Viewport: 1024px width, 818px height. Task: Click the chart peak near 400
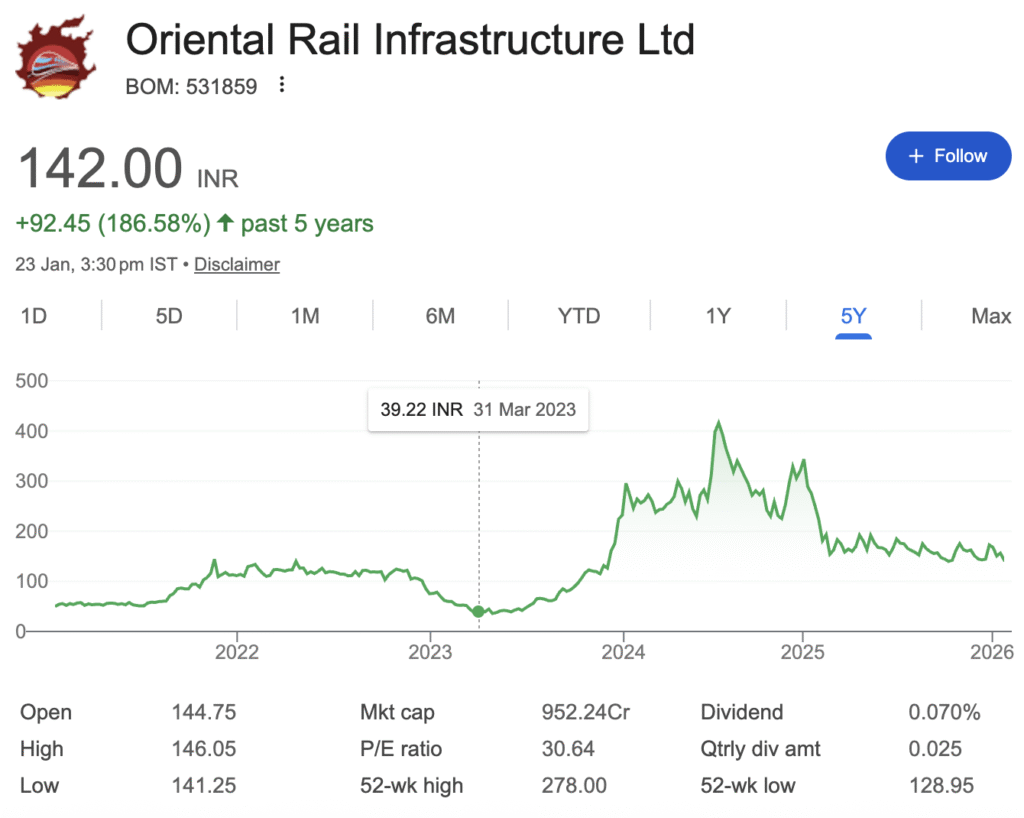[x=718, y=423]
